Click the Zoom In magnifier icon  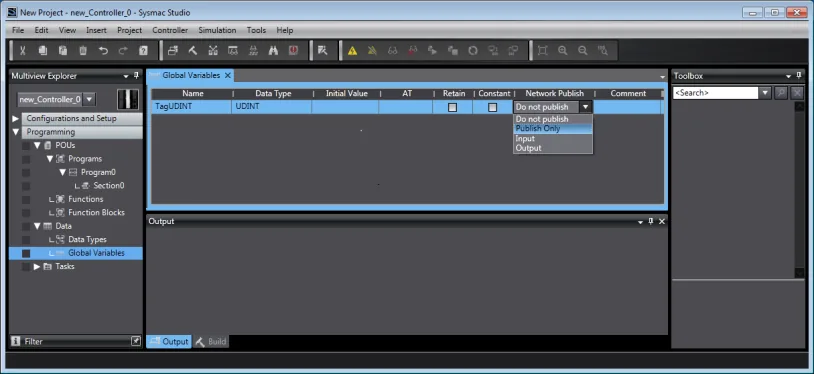click(563, 50)
